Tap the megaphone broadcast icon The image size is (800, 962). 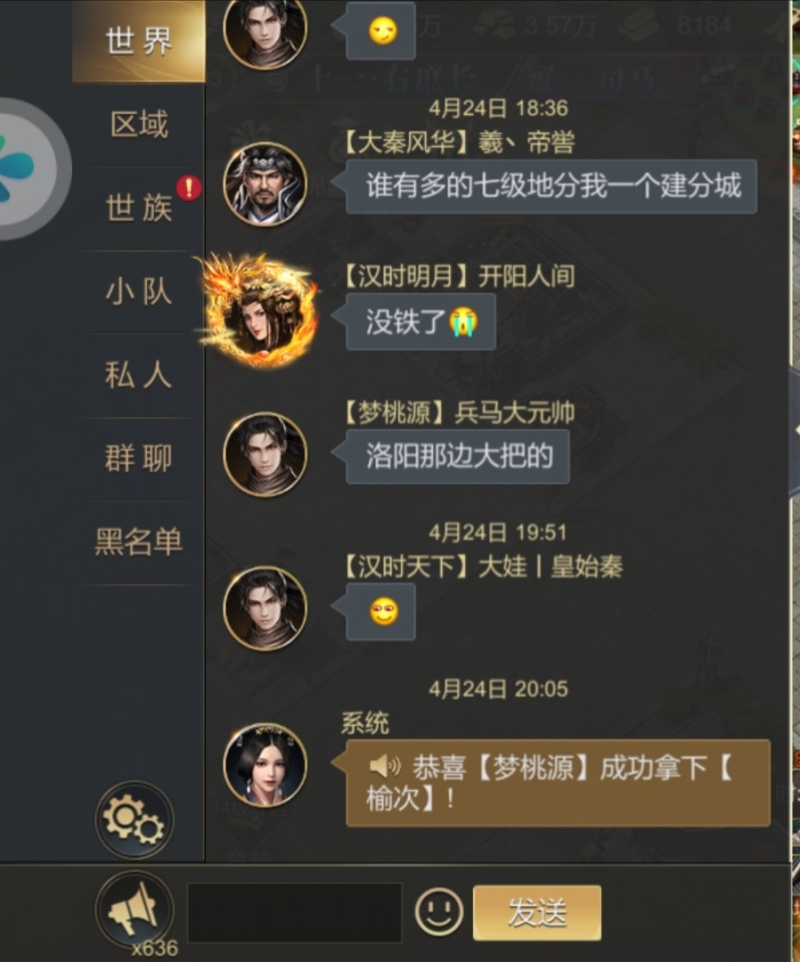[x=134, y=909]
